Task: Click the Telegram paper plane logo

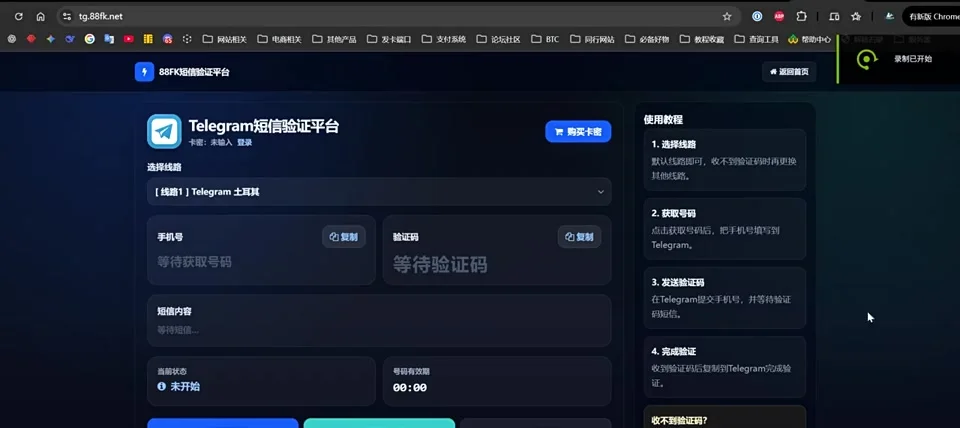Action: [x=164, y=131]
